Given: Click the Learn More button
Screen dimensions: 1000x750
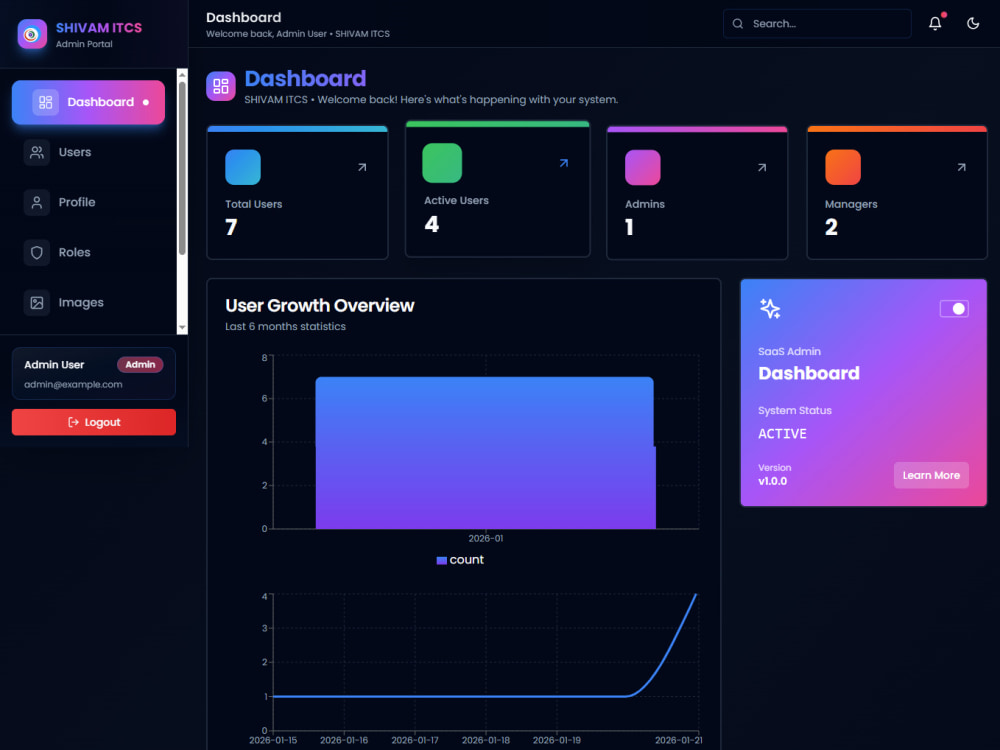Looking at the screenshot, I should tap(931, 475).
